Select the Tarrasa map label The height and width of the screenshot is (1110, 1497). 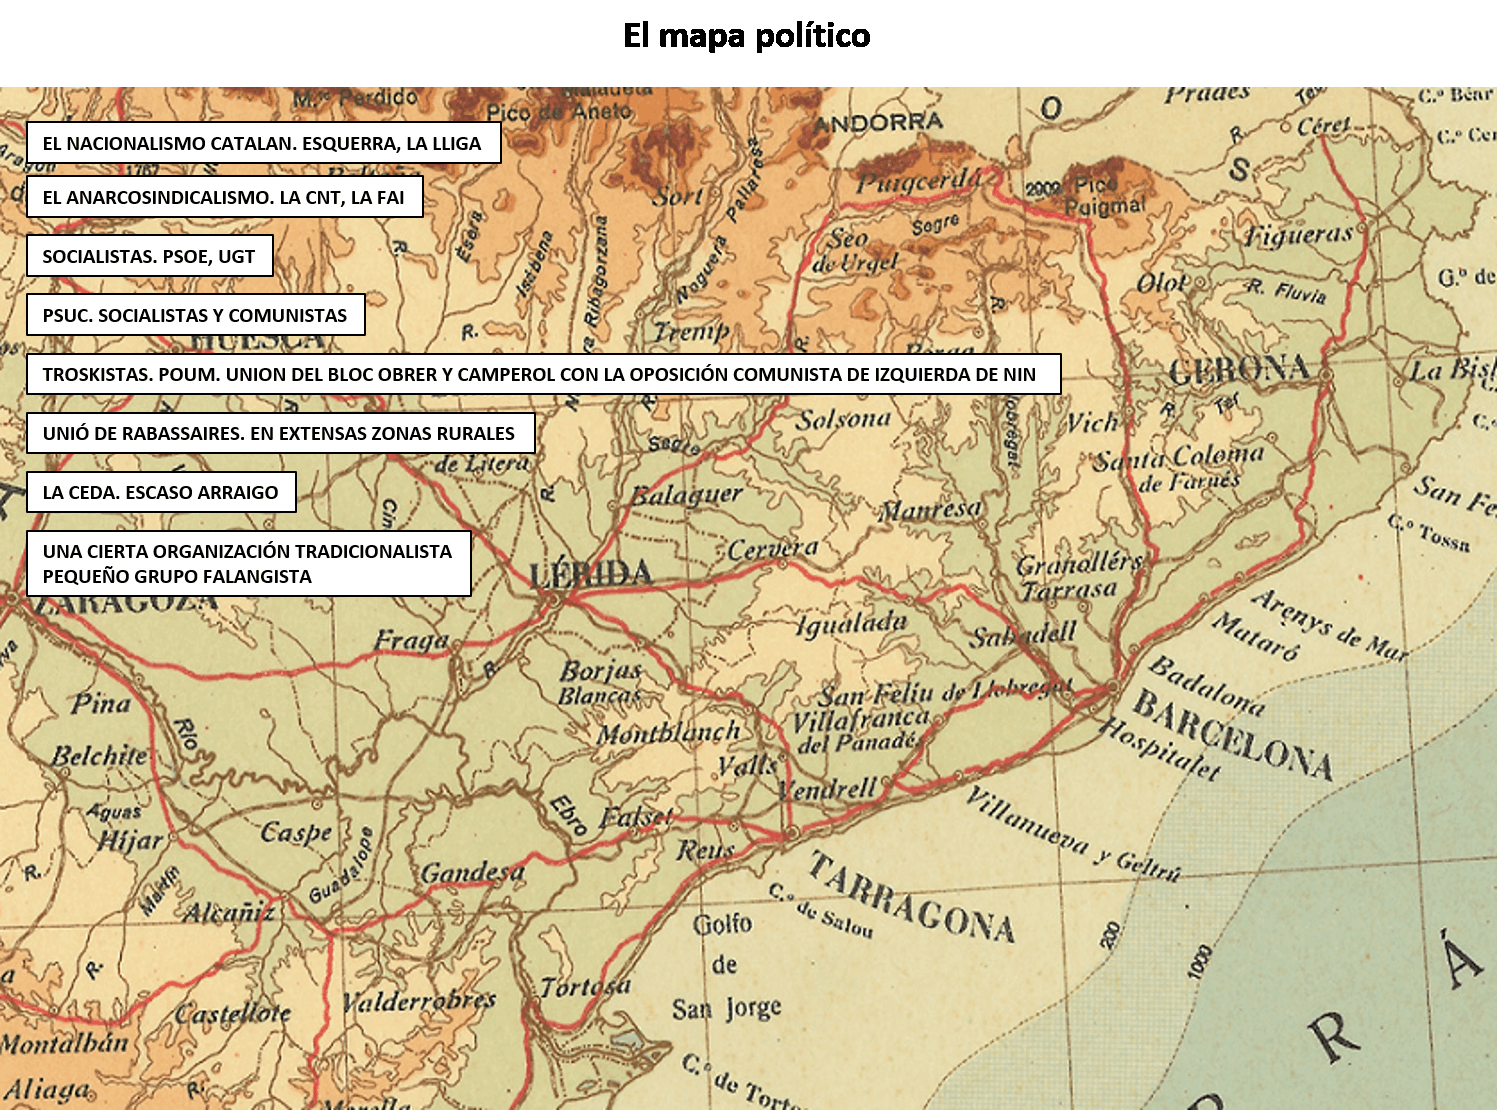tap(1068, 590)
